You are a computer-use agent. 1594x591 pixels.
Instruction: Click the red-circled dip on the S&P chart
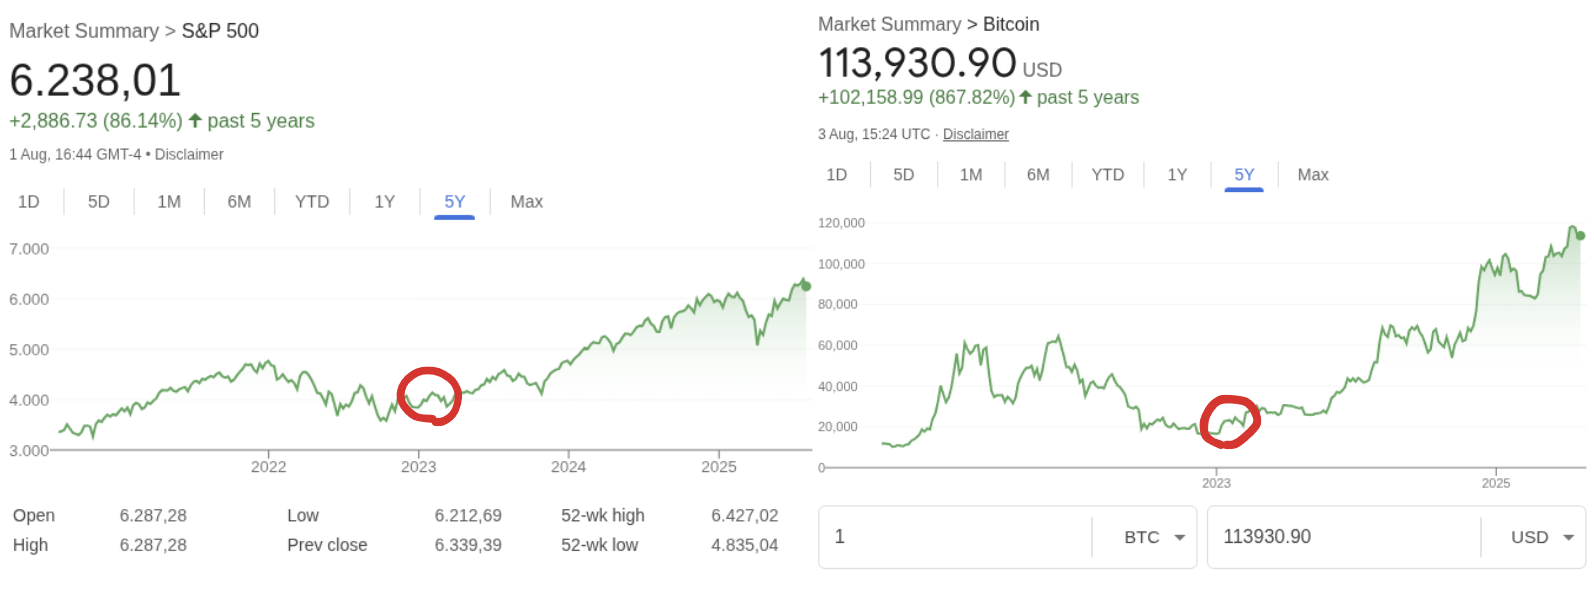pyautogui.click(x=429, y=398)
